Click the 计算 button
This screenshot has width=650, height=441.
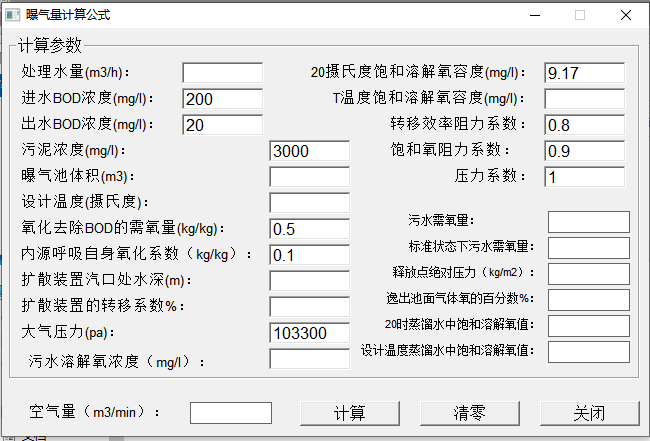coord(350,413)
